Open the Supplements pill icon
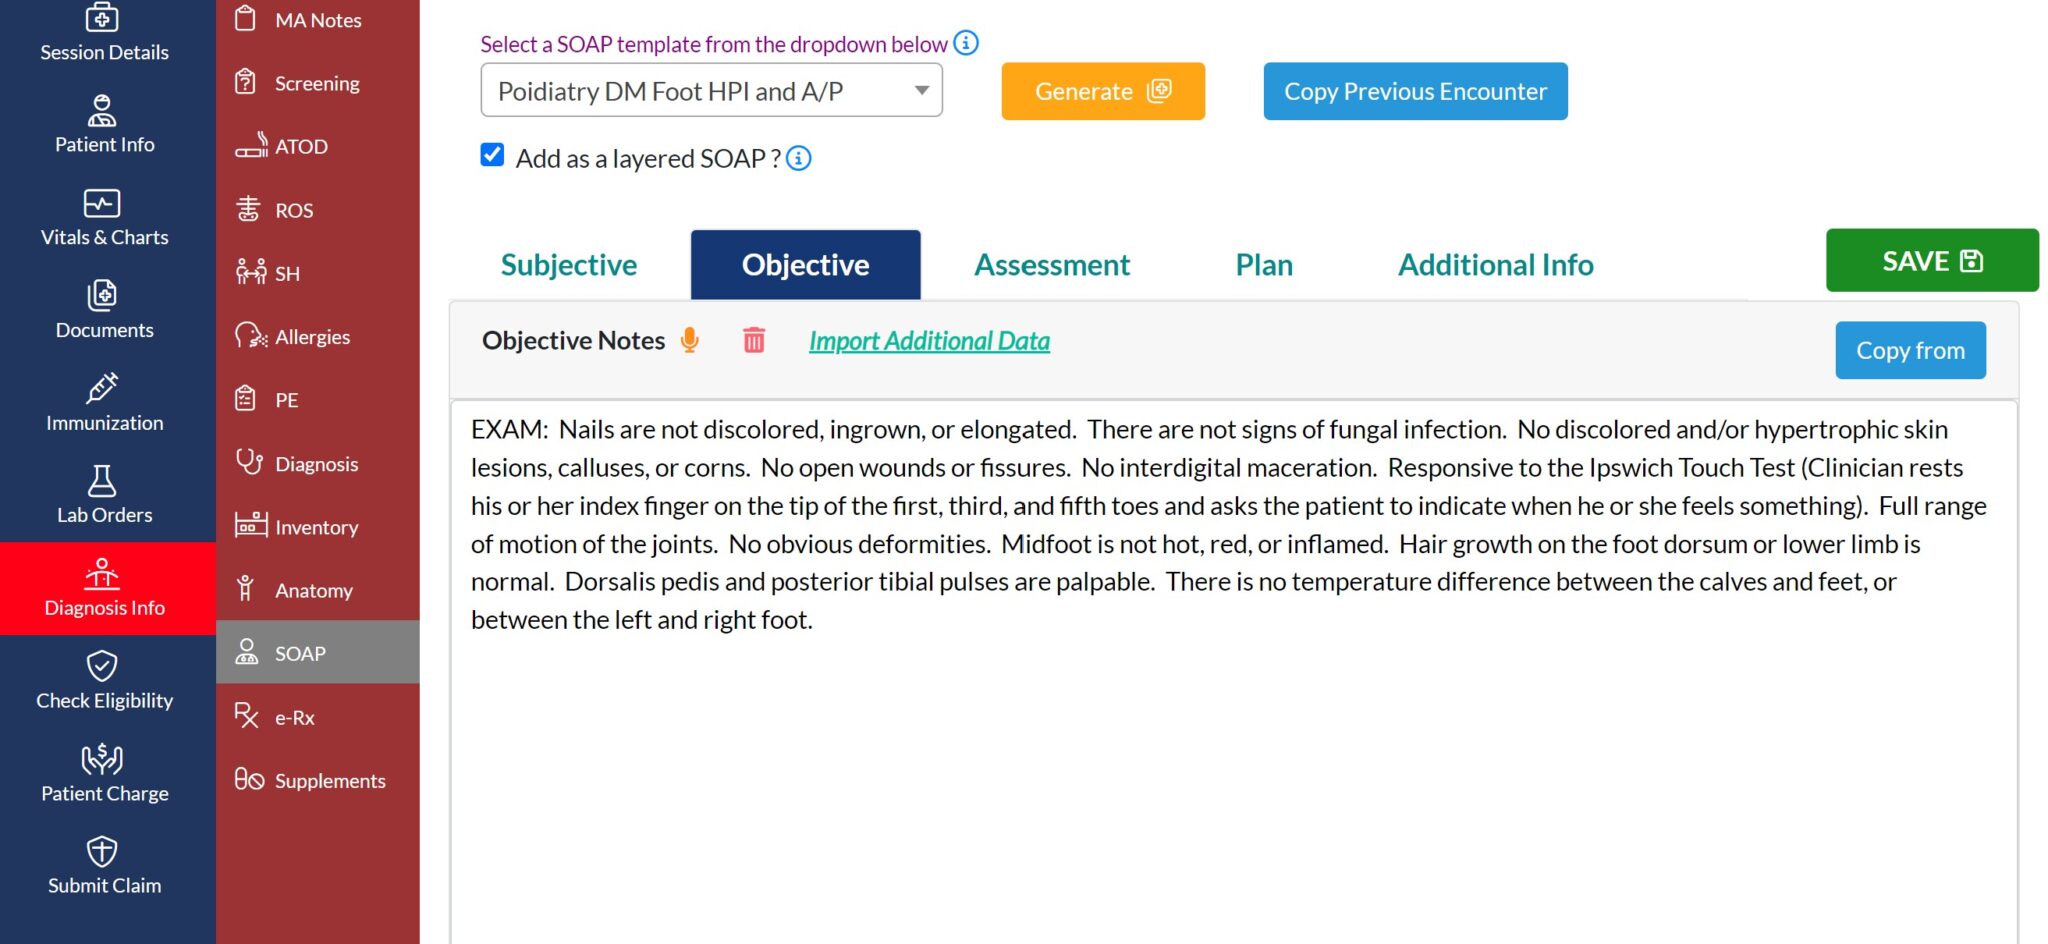This screenshot has height=944, width=2048. click(249, 779)
